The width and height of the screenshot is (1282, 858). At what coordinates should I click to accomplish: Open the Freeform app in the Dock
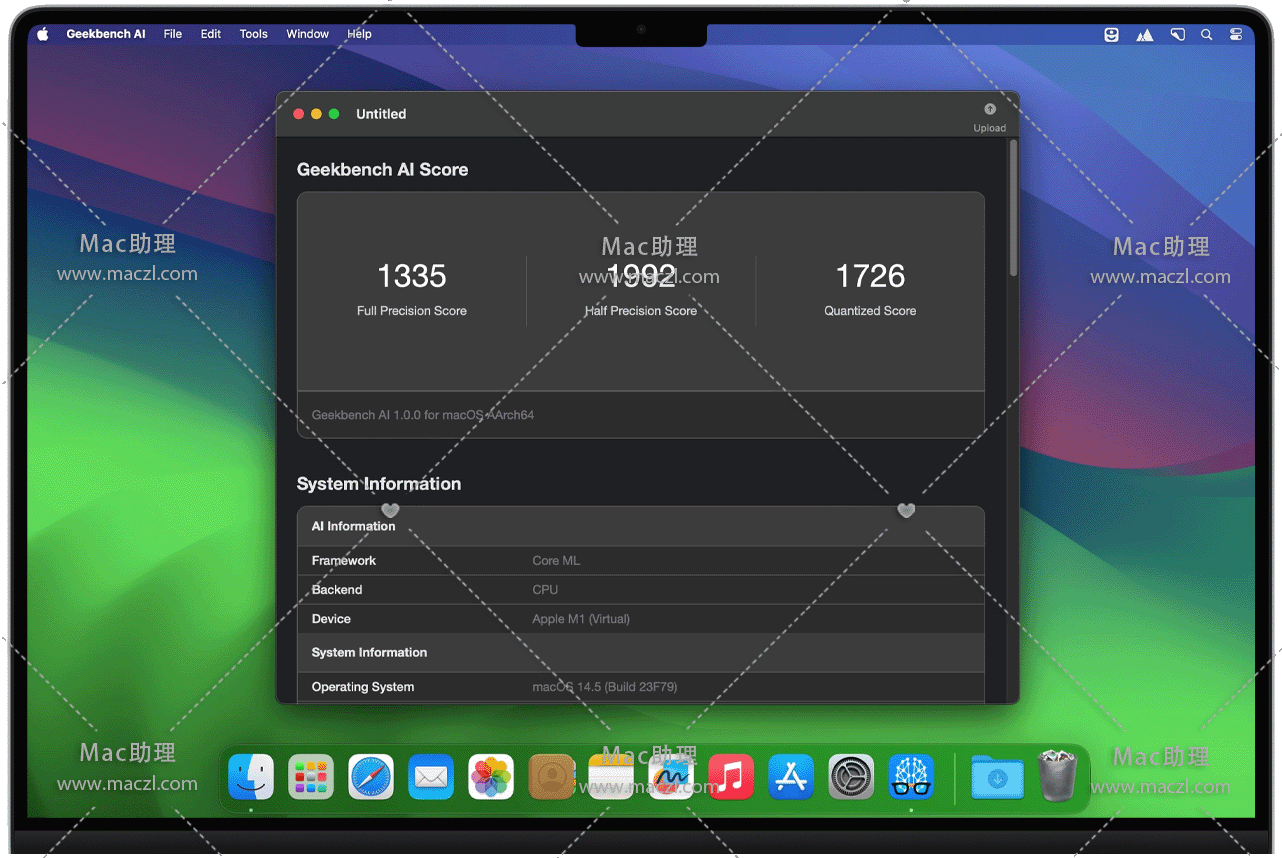[671, 777]
